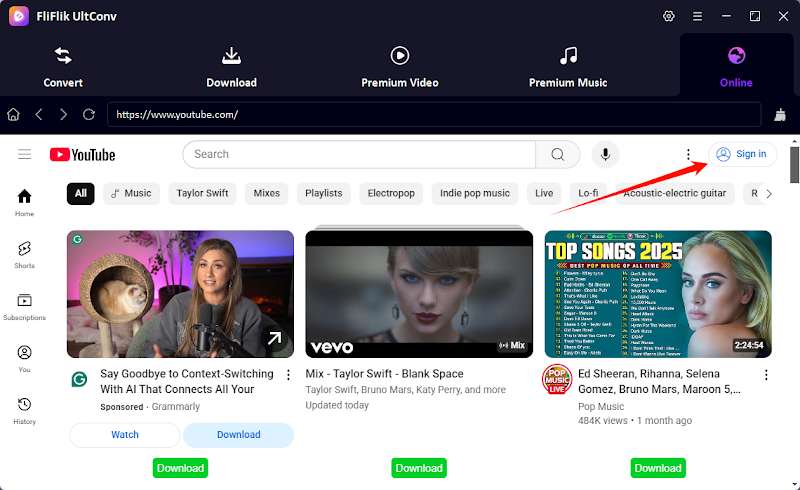Screen dimensions: 800x490
Task: Click the page vertical scrollbar thumb
Action: point(794,164)
